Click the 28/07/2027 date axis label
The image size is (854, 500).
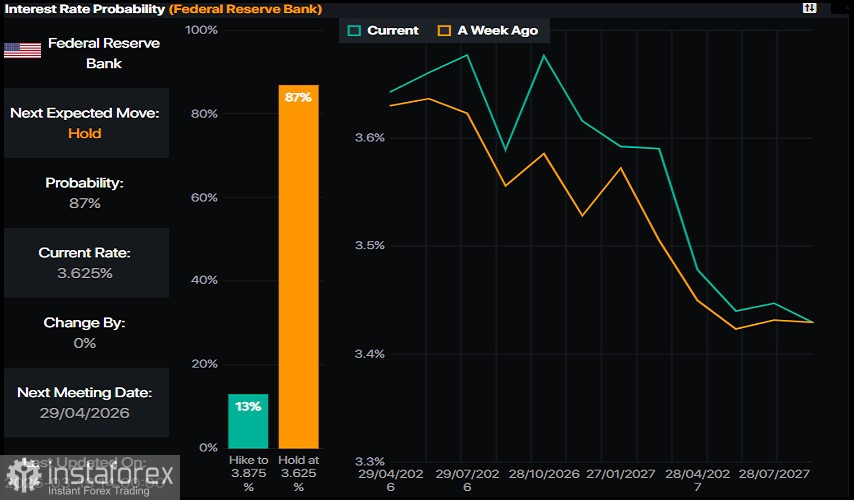coord(774,474)
